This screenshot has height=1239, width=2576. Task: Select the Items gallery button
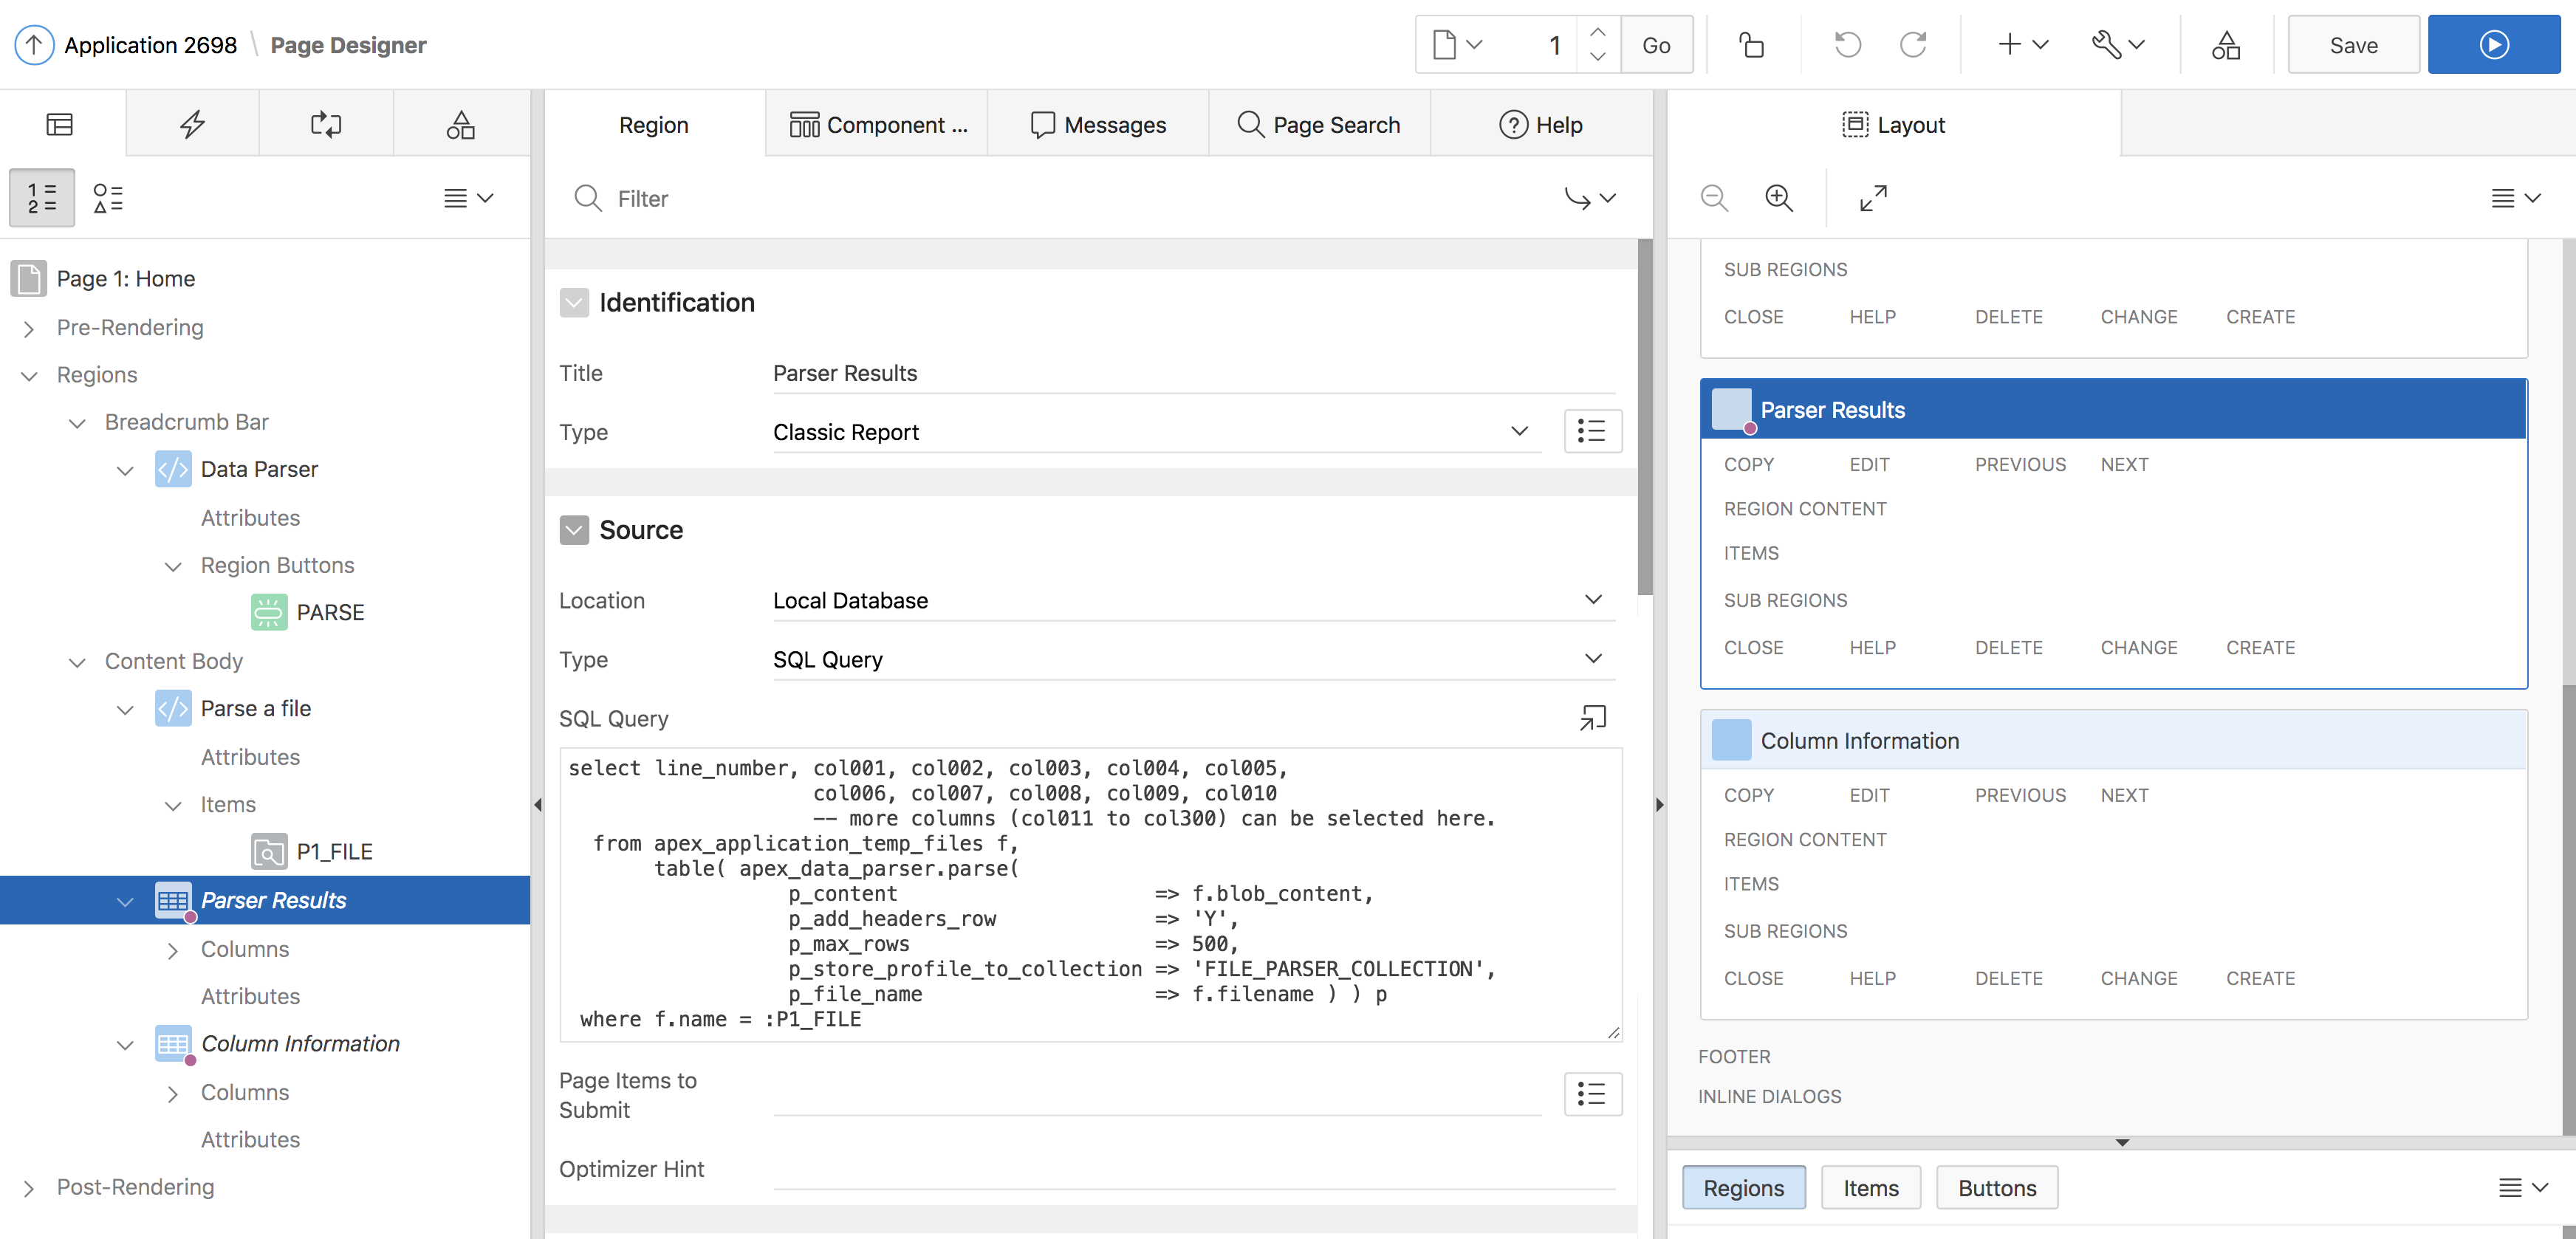(1870, 1188)
